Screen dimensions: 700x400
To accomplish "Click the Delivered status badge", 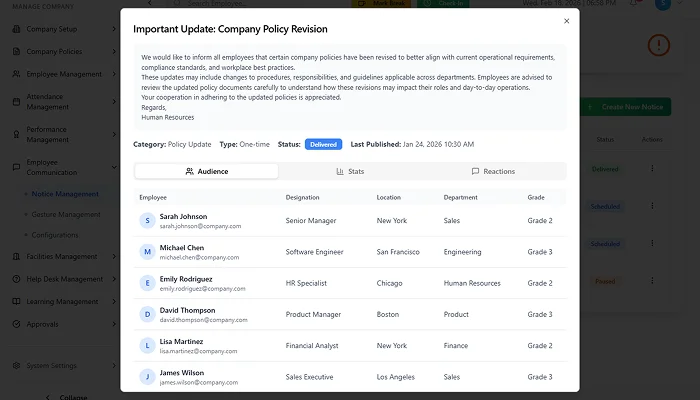I will click(x=323, y=144).
